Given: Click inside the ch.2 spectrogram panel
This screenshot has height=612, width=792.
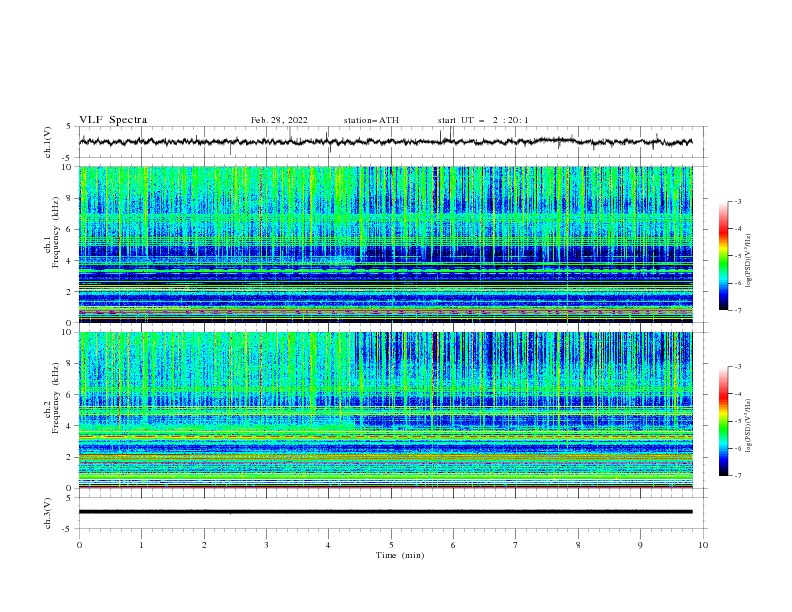Looking at the screenshot, I should (385, 410).
